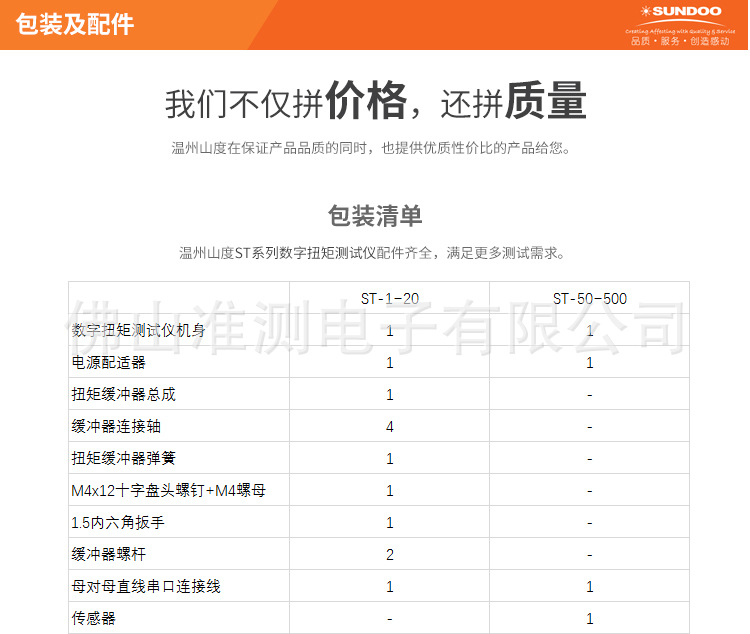Viewport: 750px width, 634px height.
Task: Click the 扭矩缓冲器总成 row label
Action: click(123, 394)
